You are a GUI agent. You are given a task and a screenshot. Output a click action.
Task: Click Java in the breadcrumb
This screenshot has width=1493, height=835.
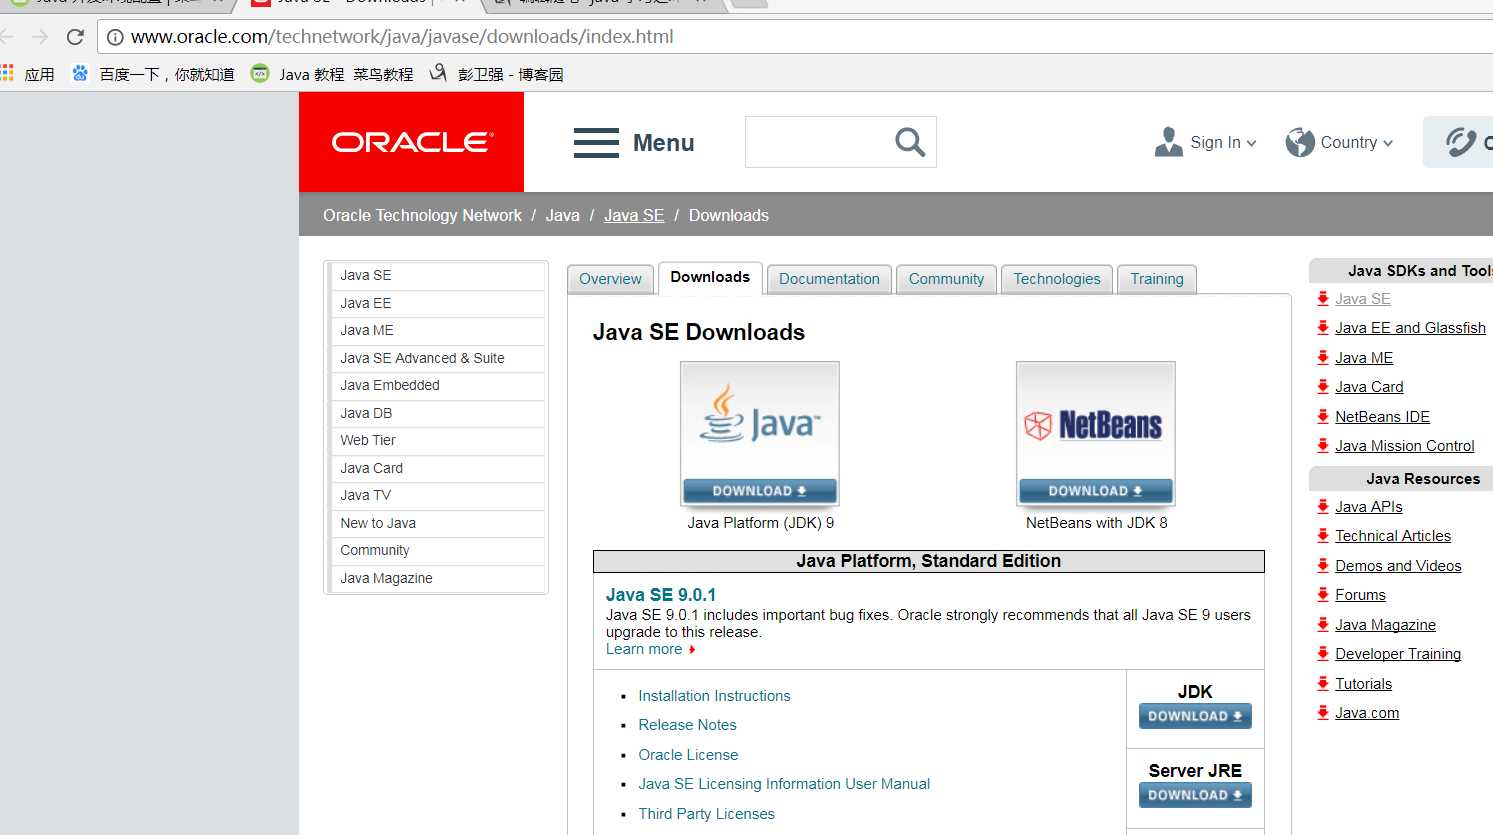pos(562,215)
